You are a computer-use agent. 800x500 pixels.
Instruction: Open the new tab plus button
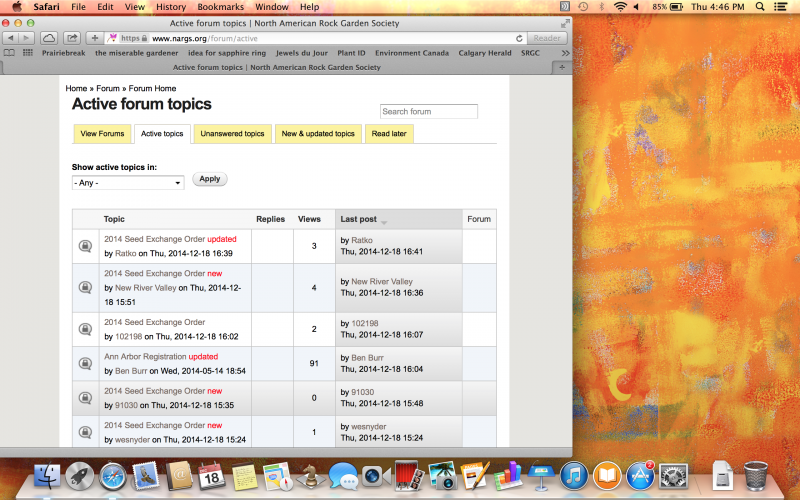(x=563, y=68)
